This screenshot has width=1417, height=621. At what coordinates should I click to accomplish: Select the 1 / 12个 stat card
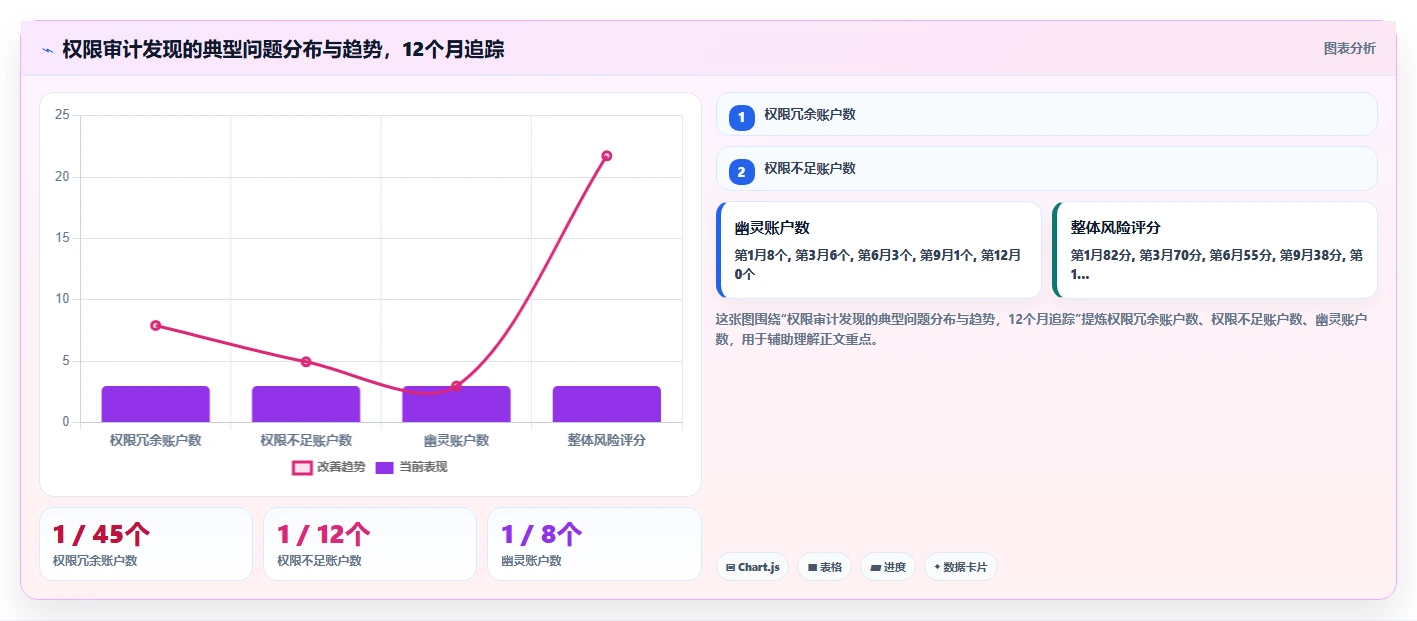370,544
